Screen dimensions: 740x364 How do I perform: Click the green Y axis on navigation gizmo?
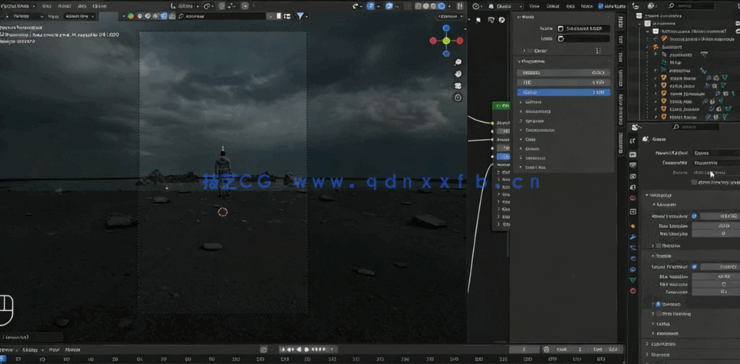446,41
